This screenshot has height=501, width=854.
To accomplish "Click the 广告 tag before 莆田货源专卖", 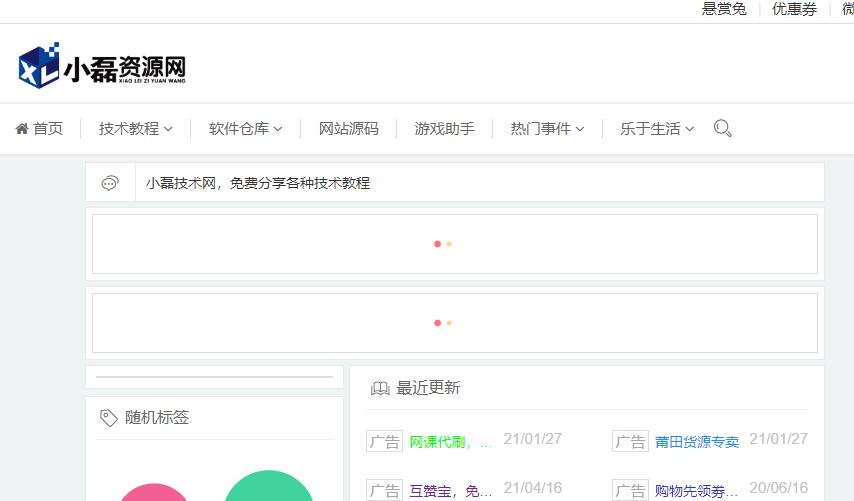I will 630,442.
